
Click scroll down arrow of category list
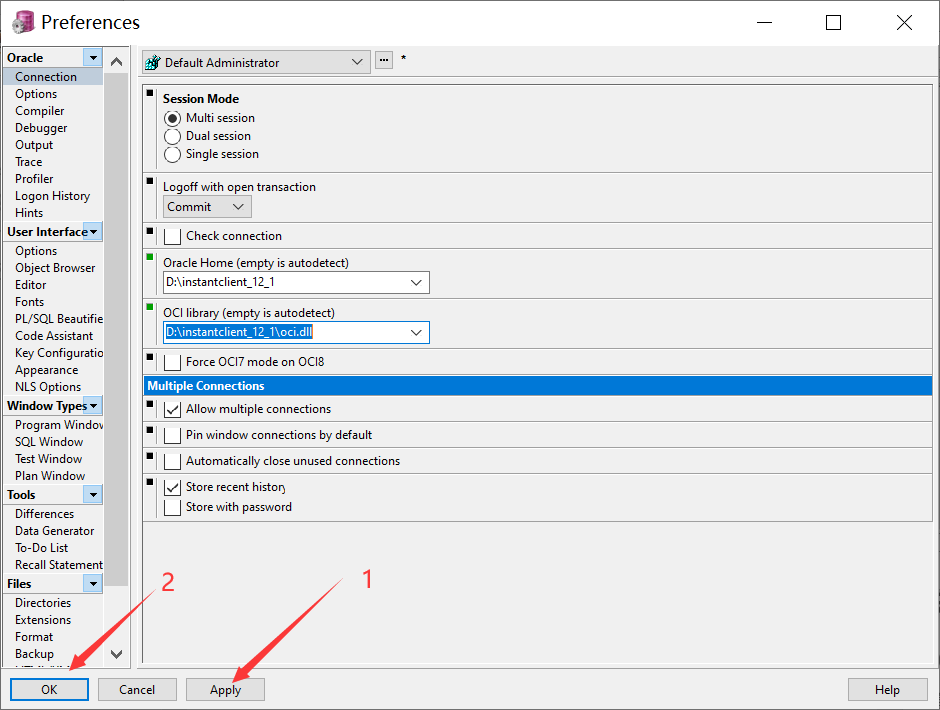[x=117, y=654]
